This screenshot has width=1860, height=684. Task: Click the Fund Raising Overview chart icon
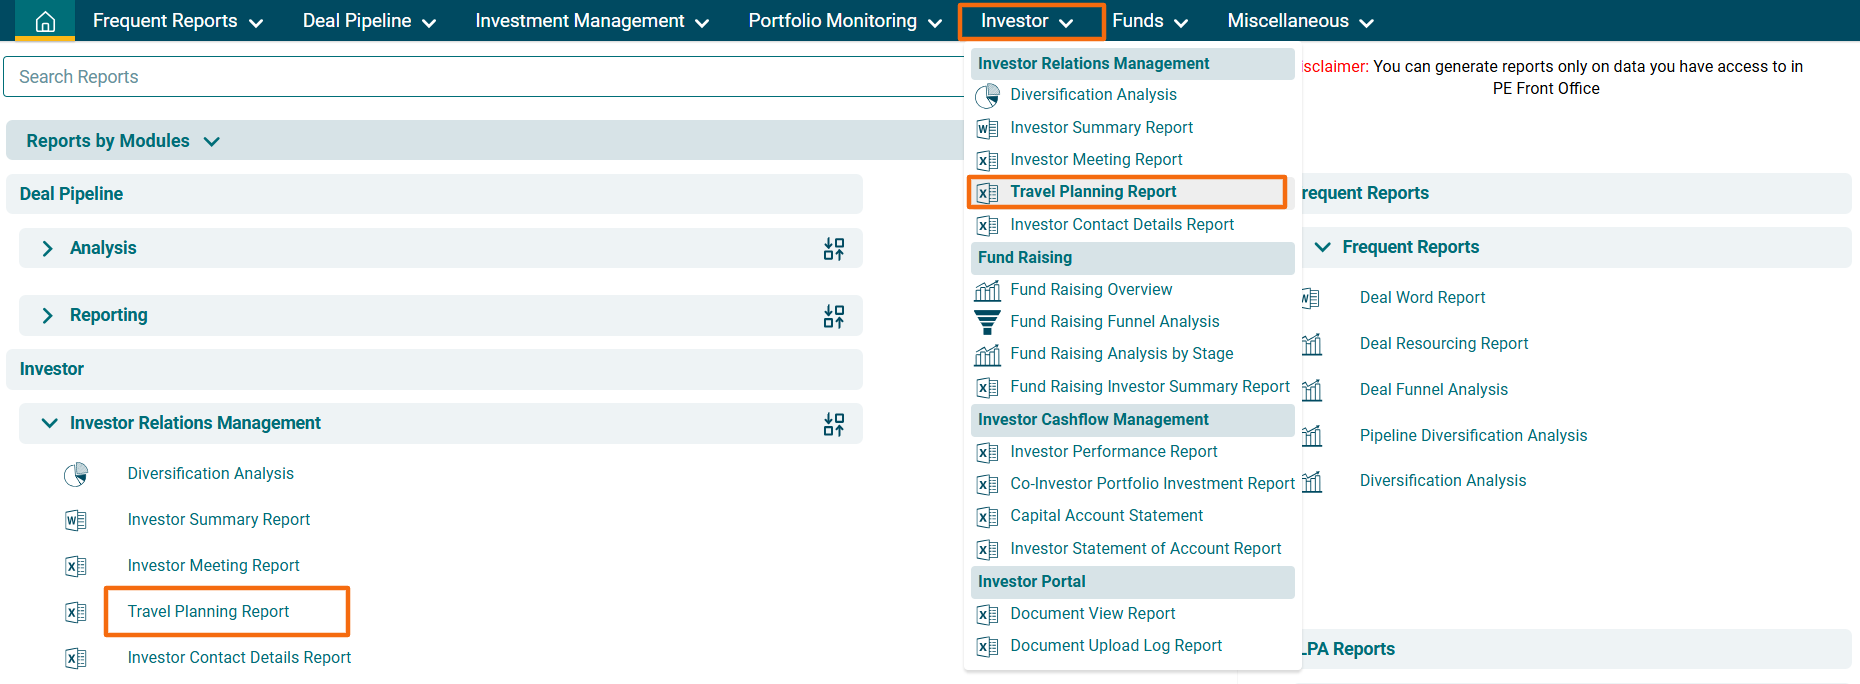987,290
